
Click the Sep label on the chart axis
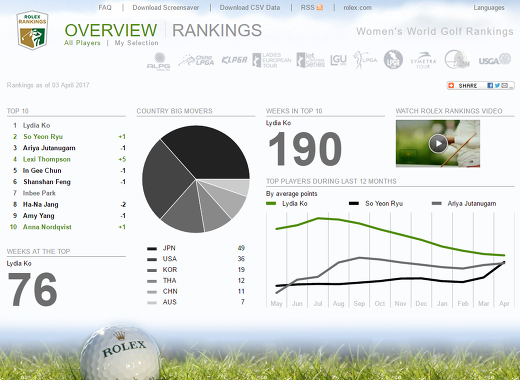pyautogui.click(x=359, y=304)
